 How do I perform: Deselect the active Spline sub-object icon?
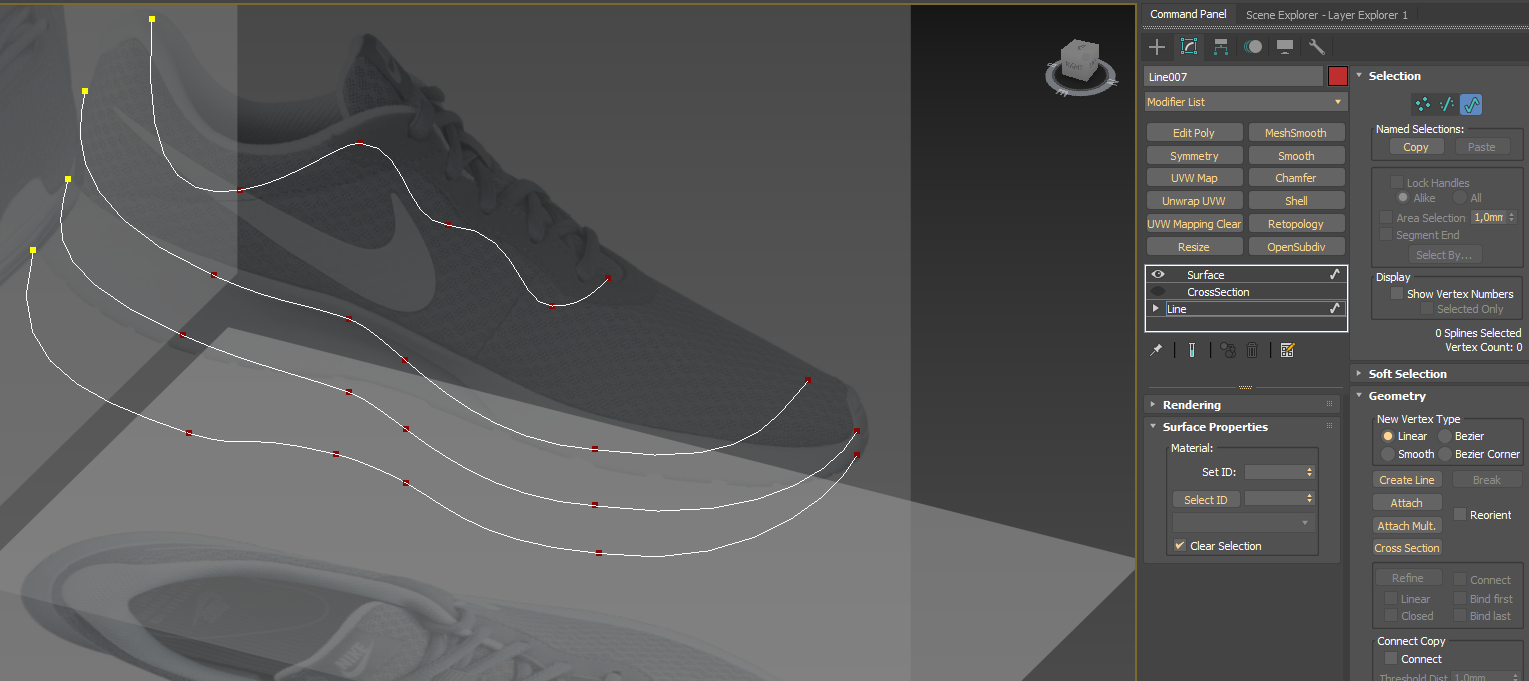click(x=1470, y=104)
